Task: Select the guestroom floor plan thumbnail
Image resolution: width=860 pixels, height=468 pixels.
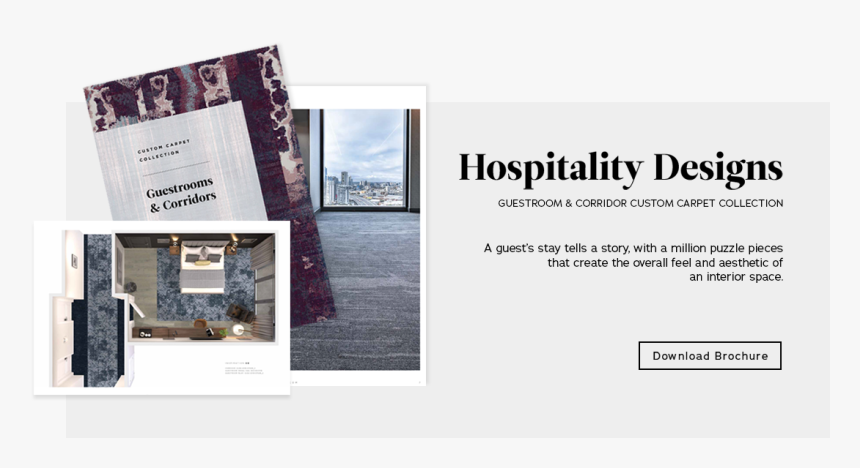Action: pyautogui.click(x=162, y=307)
